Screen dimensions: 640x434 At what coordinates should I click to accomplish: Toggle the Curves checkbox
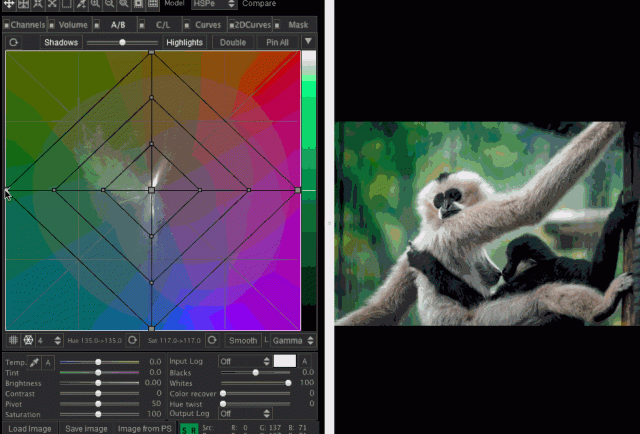tap(187, 25)
